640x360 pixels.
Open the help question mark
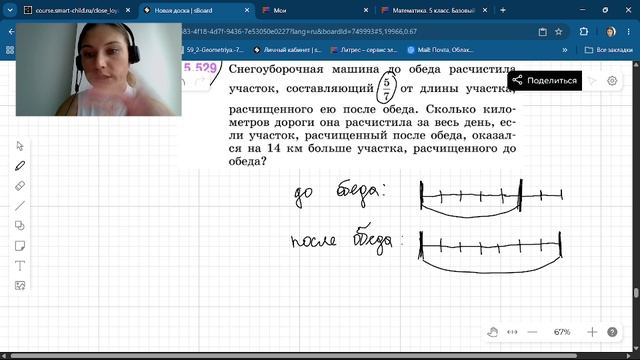[x=612, y=332]
